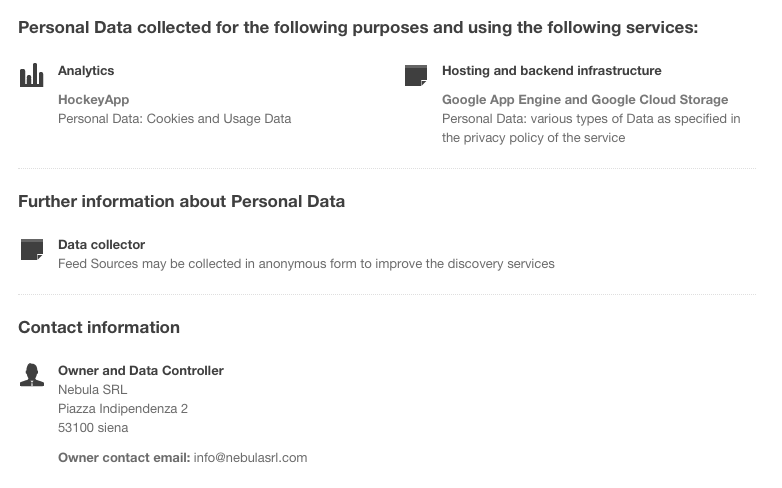Image resolution: width=782 pixels, height=488 pixels.
Task: Click the Piazza Indipendenza 2 address line
Action: [123, 409]
